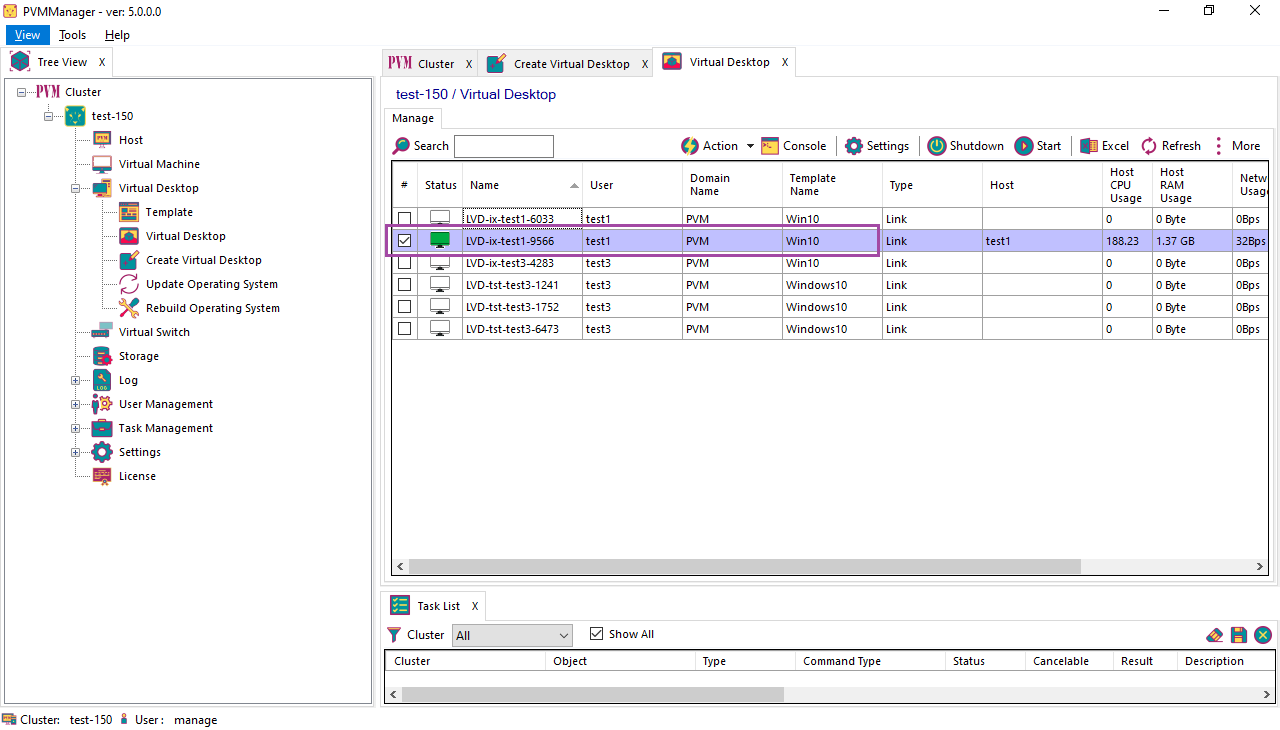The width and height of the screenshot is (1280, 730).
Task: Check the box for LVD-ix-test3-4283
Action: (405, 263)
